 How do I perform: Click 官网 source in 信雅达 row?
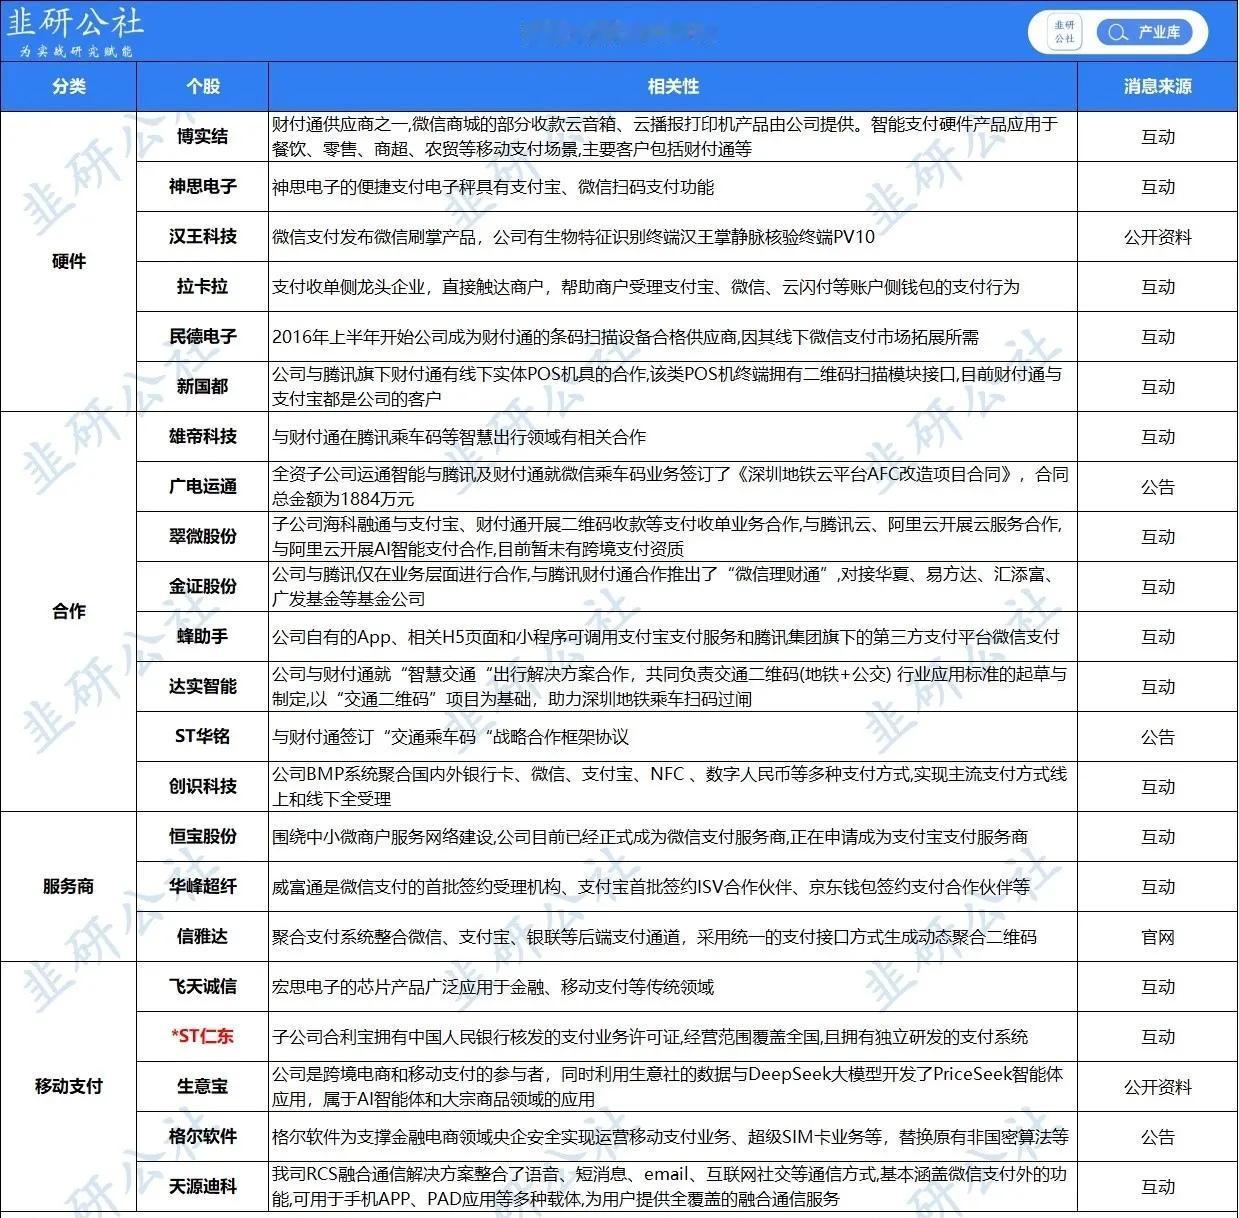tap(1158, 937)
